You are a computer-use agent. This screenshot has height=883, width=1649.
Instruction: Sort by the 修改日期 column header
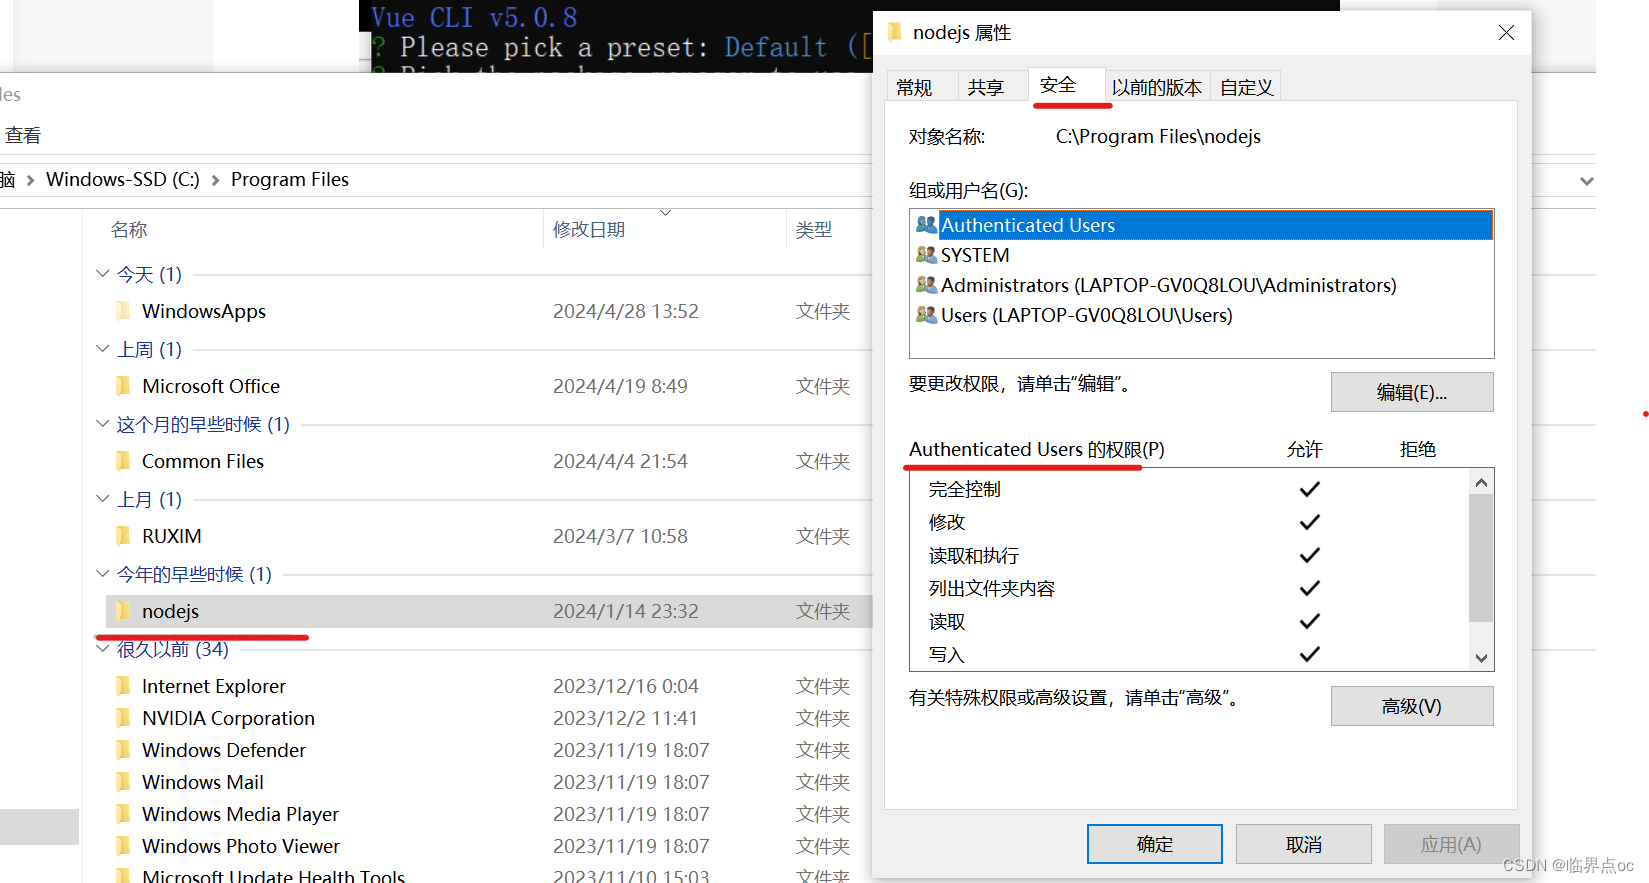(589, 230)
